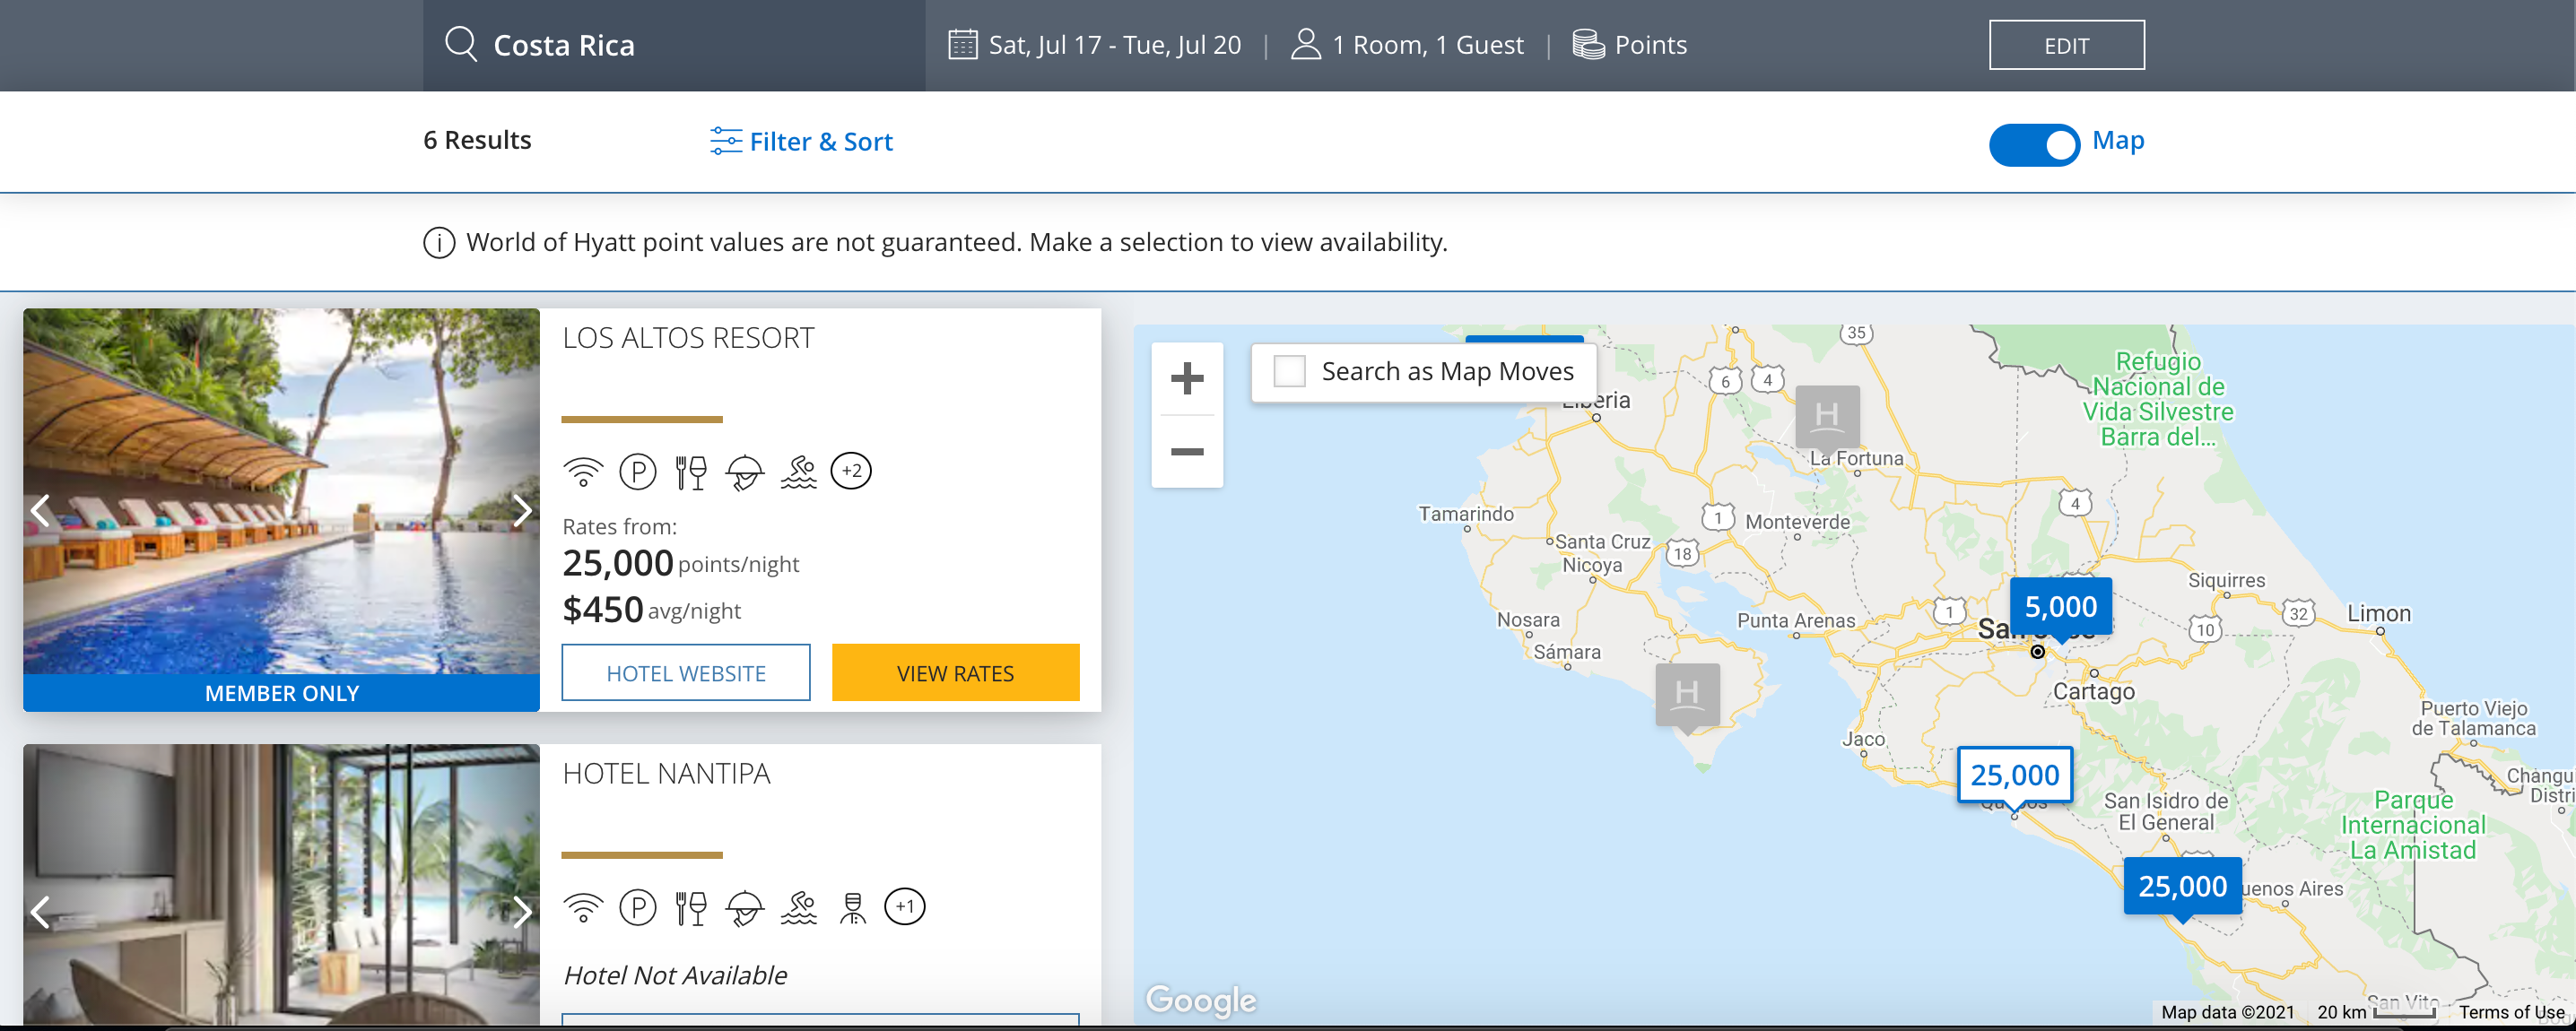2576x1031 pixels.
Task: Click the 1 Room, 1 Guest selector
Action: 1427,45
